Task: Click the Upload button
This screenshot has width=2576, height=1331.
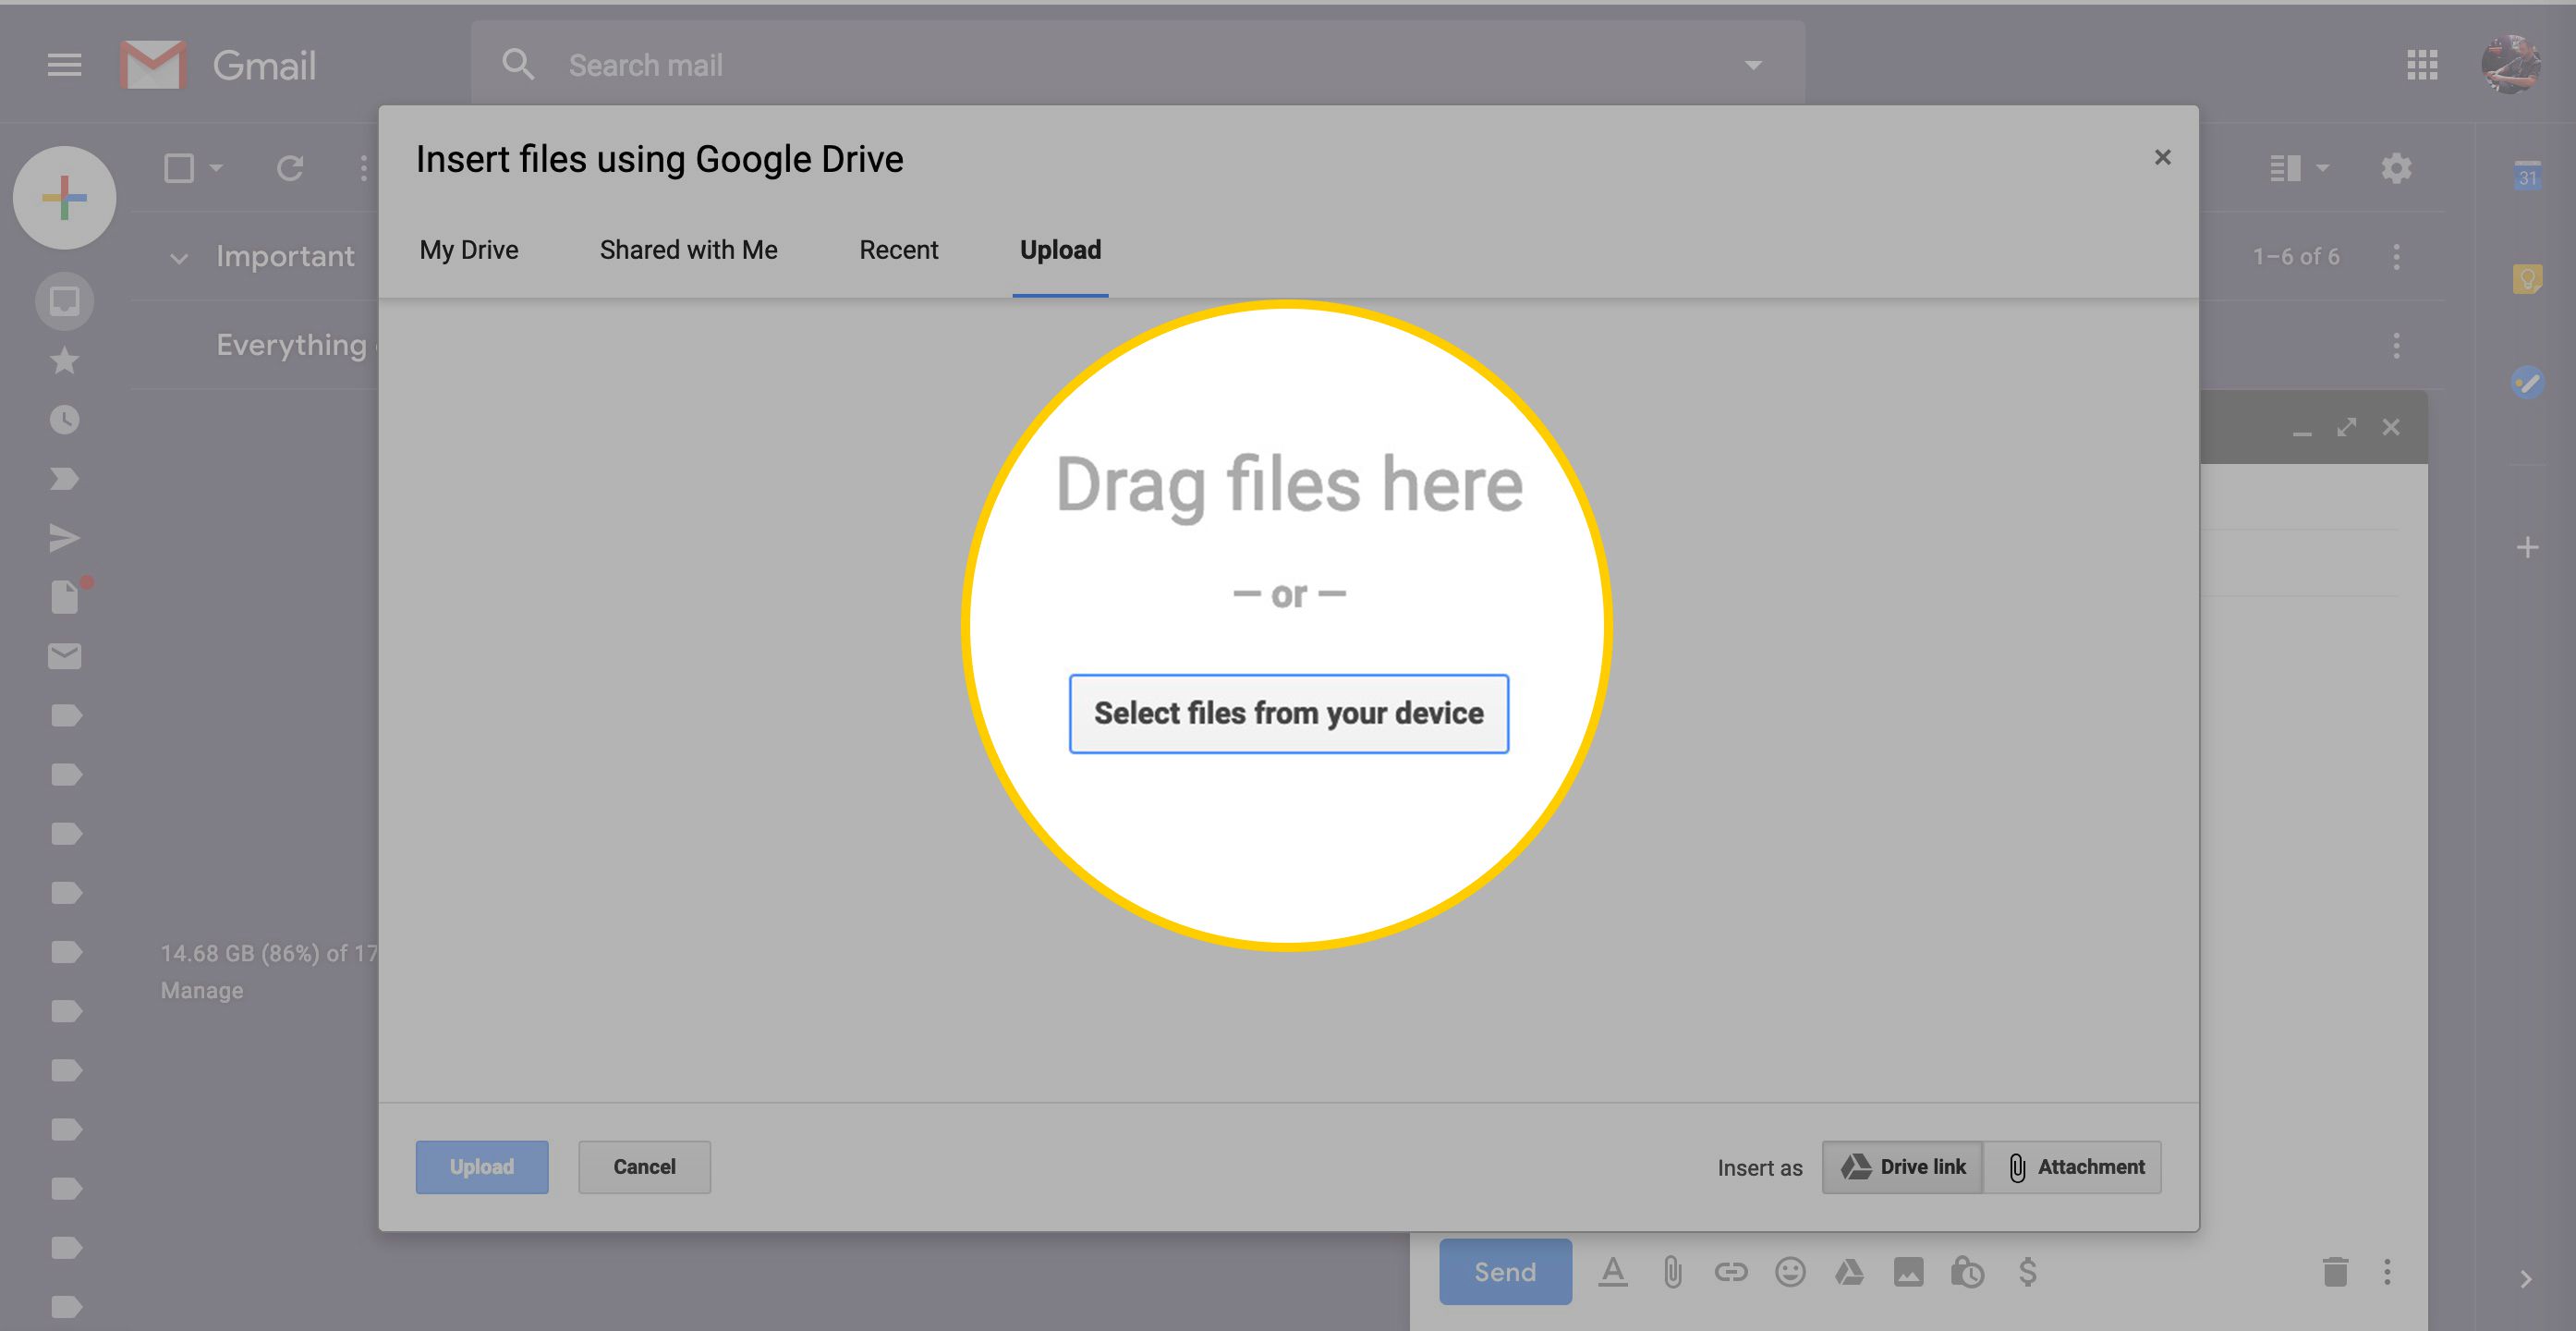Action: click(x=479, y=1166)
